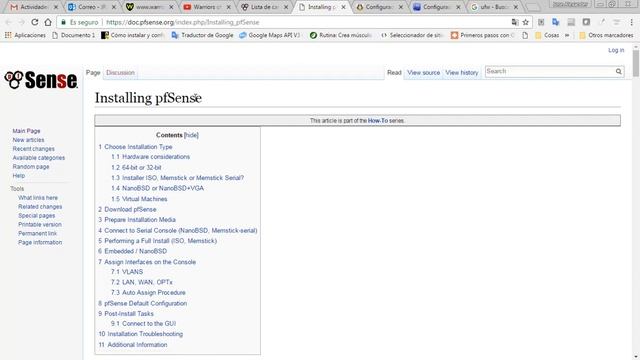Select the Page wiki tab
Image resolution: width=640 pixels, height=360 pixels.
click(x=93, y=73)
